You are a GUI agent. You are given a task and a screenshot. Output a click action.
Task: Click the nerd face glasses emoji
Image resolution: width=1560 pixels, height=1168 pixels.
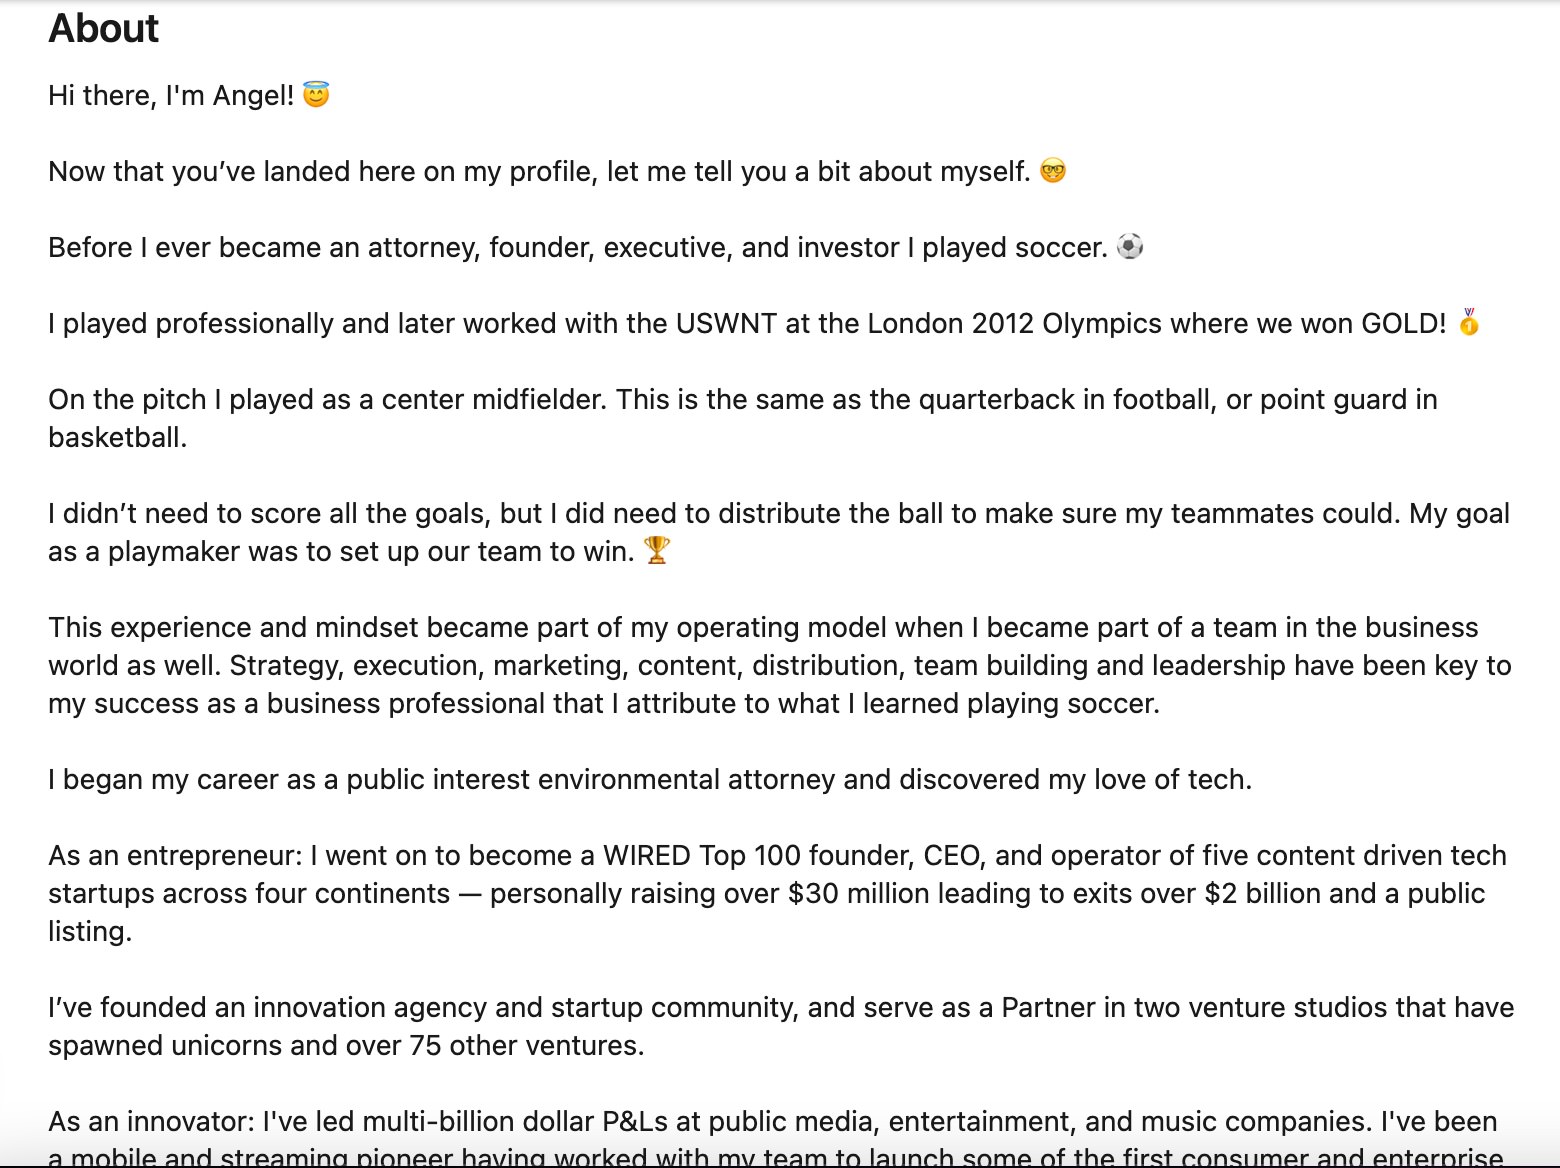tap(1053, 171)
